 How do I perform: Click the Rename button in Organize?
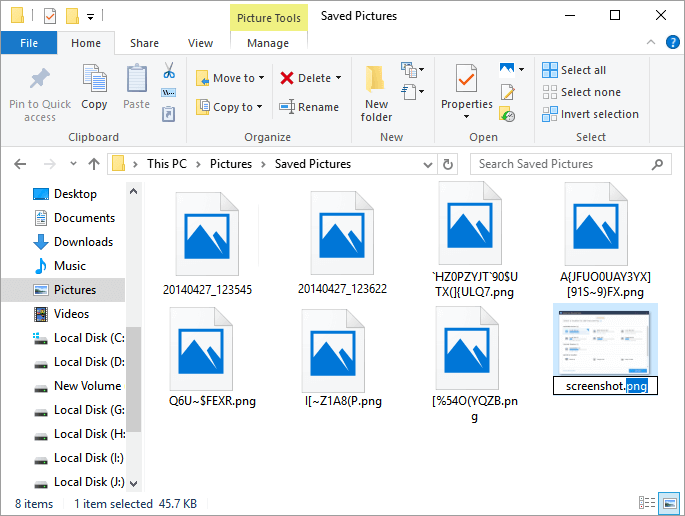point(309,107)
